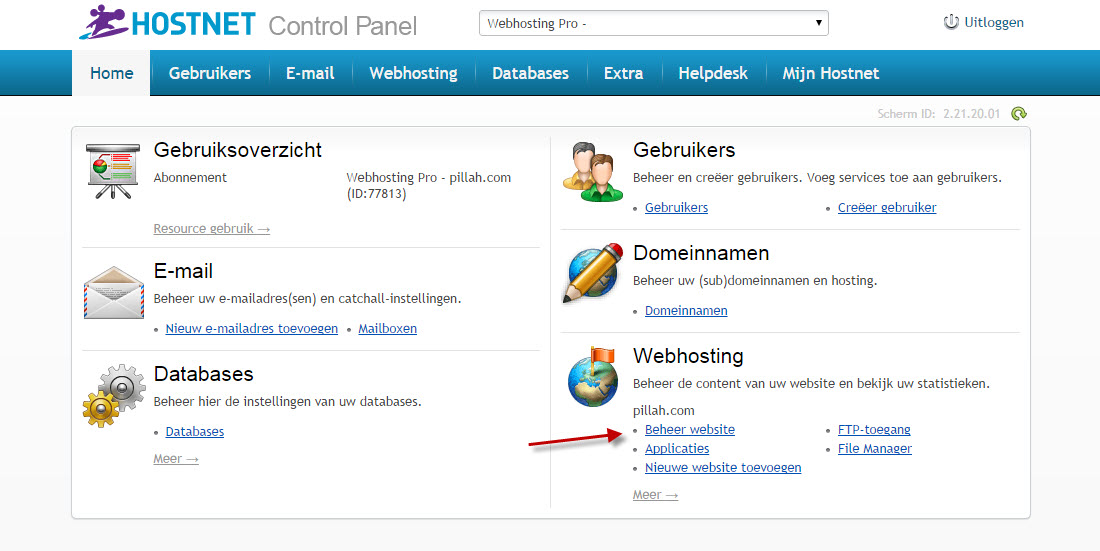Go to the Databases navigation tab
This screenshot has width=1100, height=551.
pyautogui.click(x=530, y=73)
